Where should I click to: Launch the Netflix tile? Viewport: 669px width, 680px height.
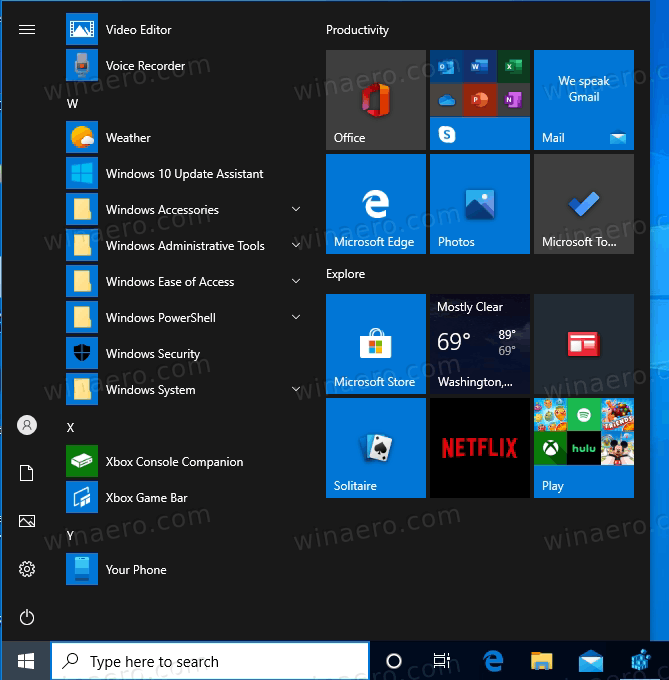[479, 448]
